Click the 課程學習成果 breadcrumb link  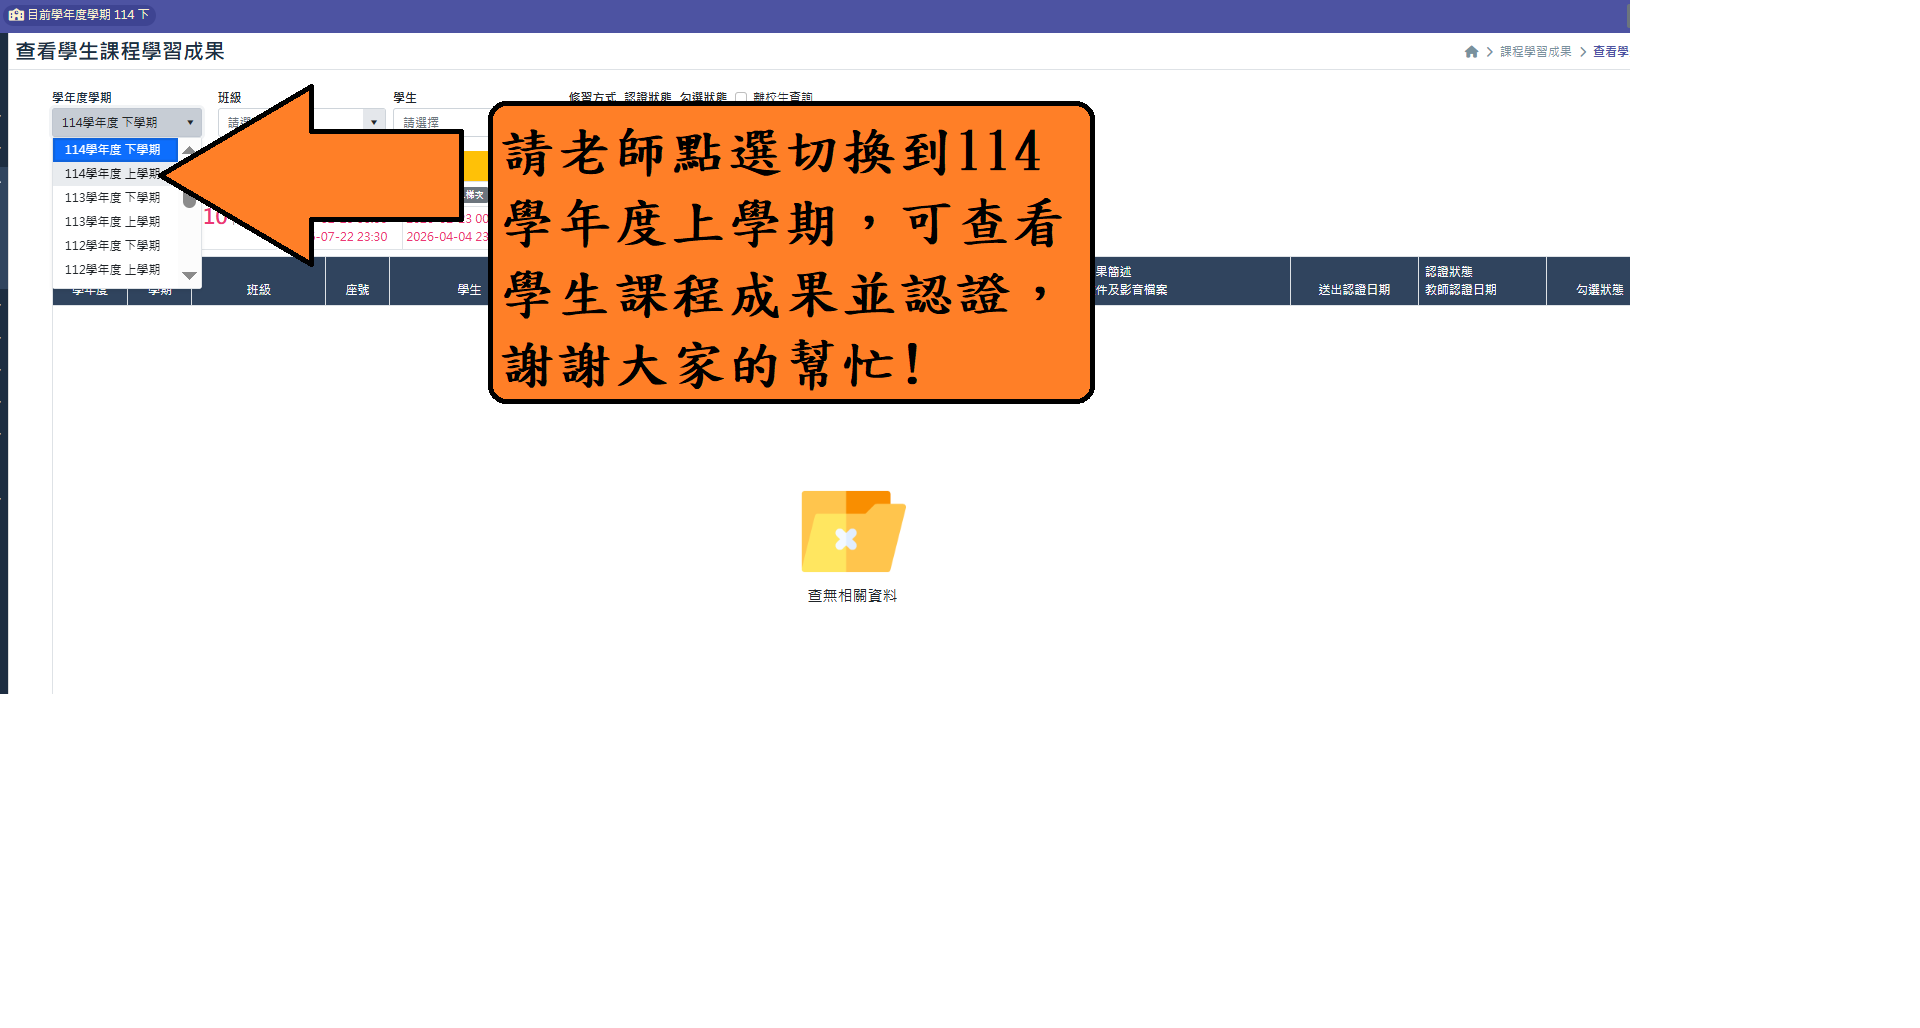click(x=1535, y=52)
